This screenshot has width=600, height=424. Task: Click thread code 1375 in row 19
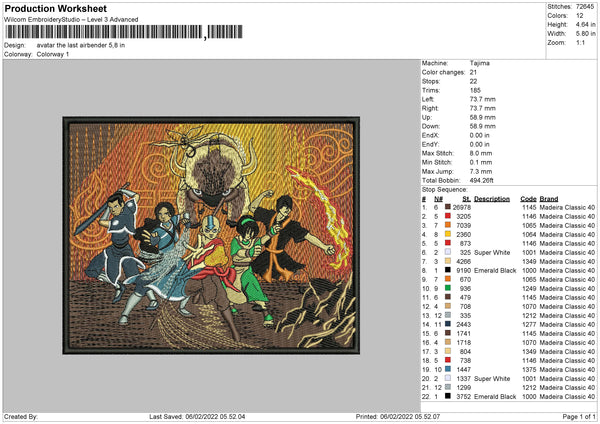tap(529, 370)
